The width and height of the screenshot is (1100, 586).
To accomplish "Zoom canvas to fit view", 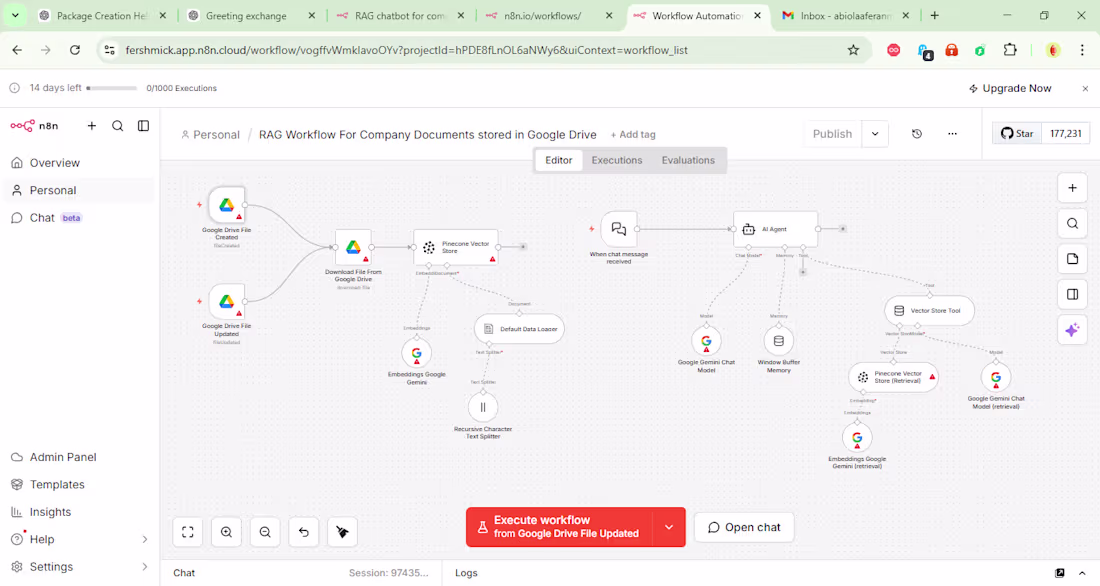I will (188, 532).
